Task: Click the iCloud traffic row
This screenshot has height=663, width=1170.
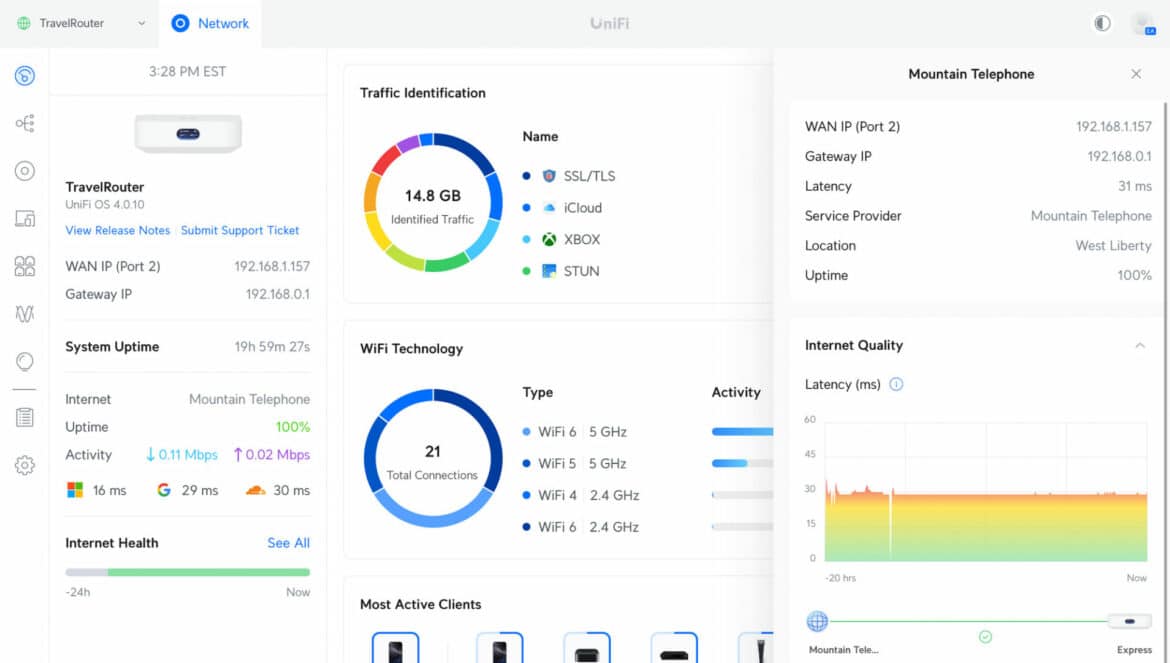Action: point(562,207)
